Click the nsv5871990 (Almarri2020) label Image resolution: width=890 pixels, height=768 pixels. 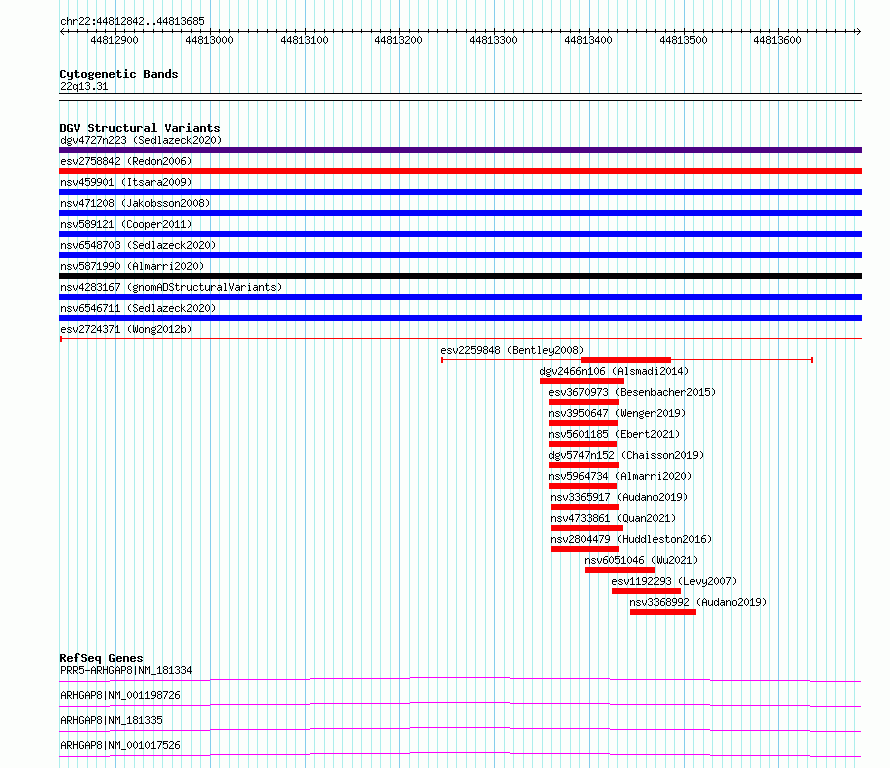pyautogui.click(x=132, y=266)
